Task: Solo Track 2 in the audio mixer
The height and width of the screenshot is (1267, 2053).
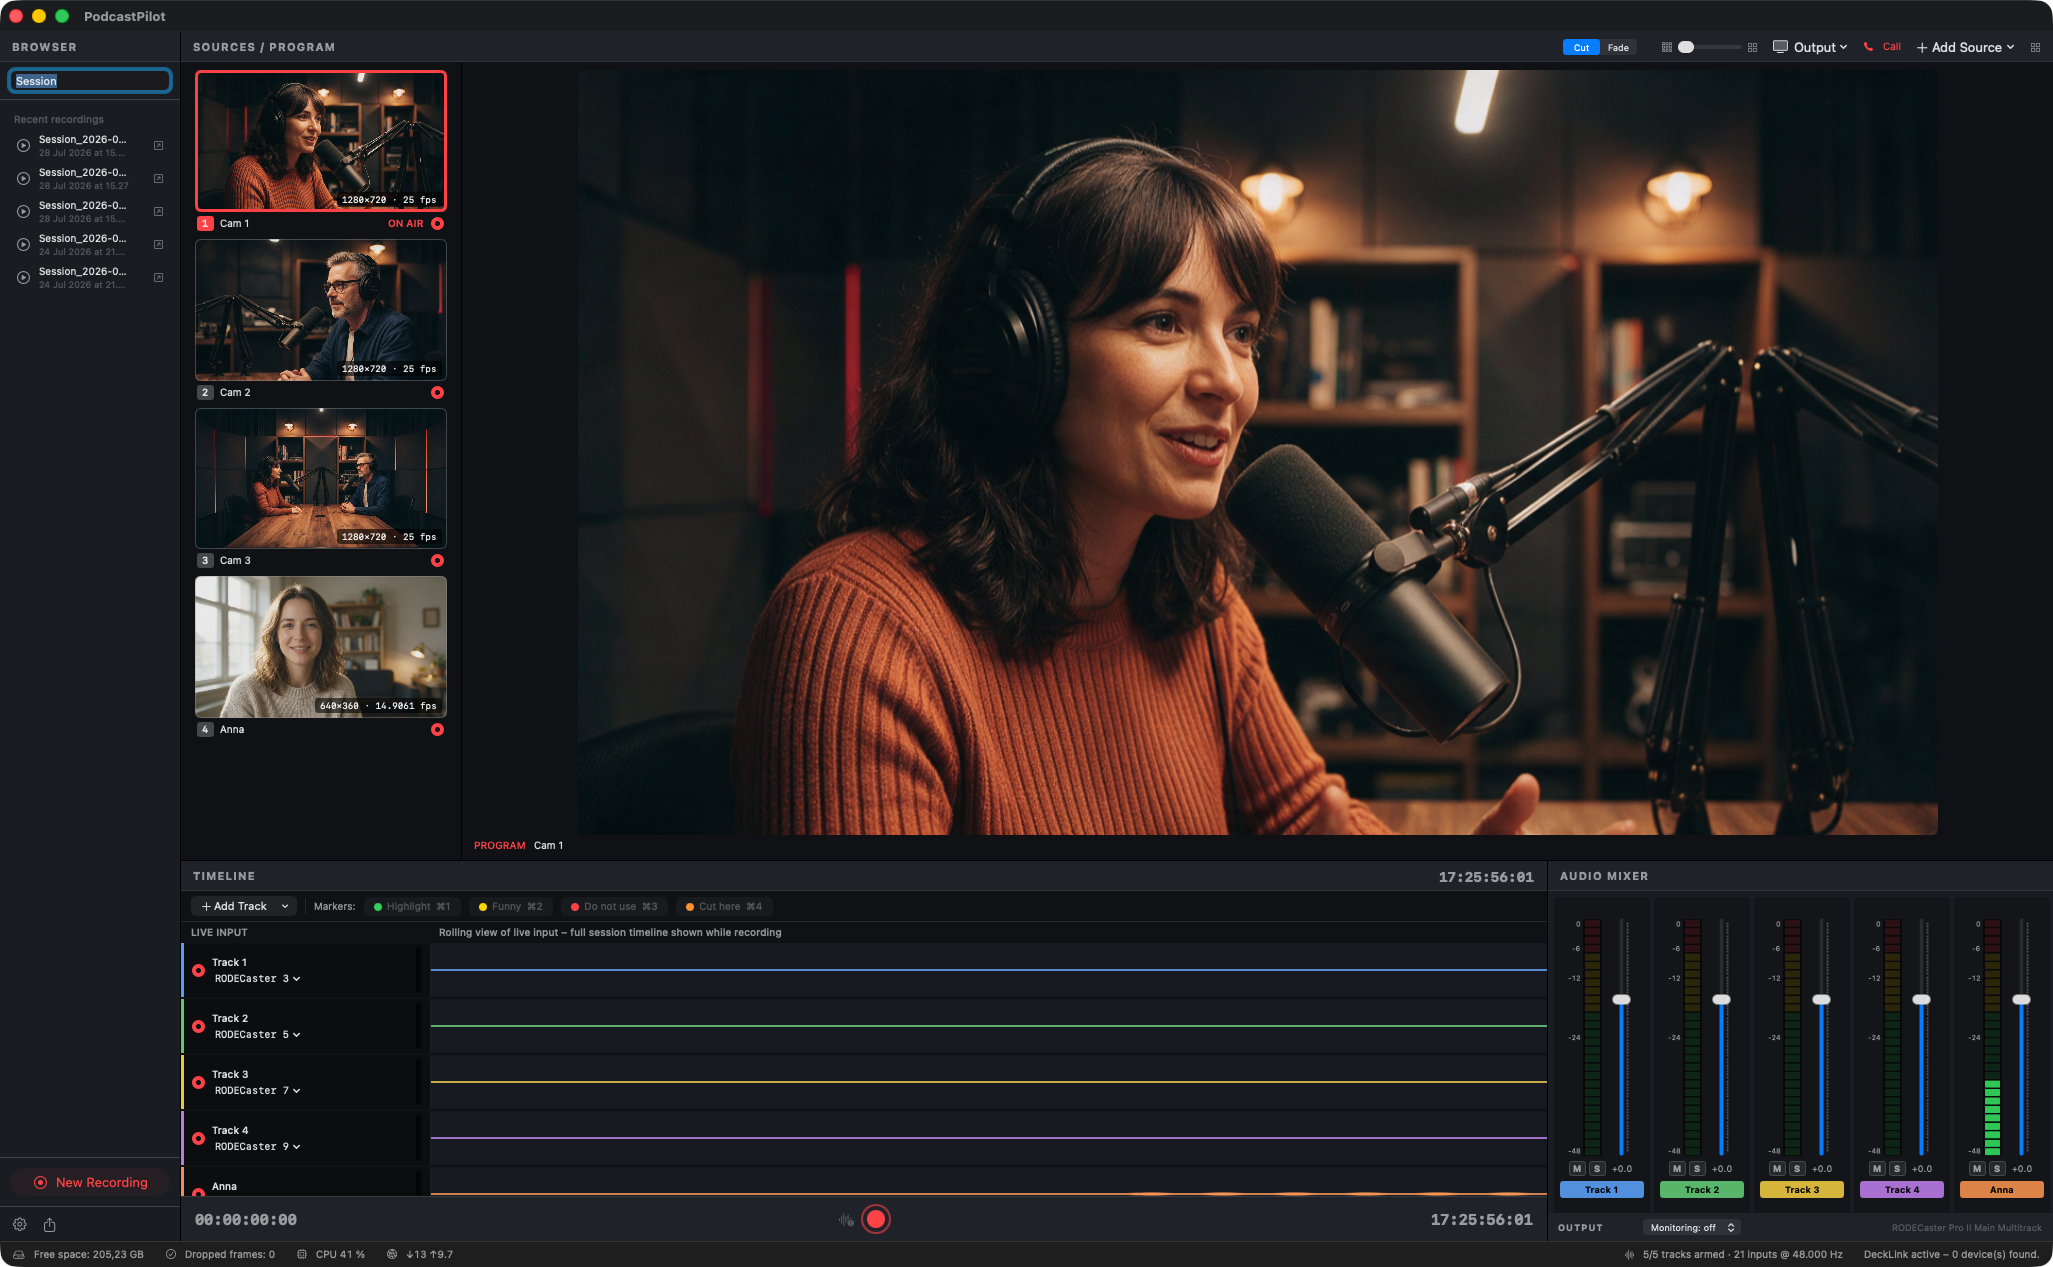Action: [1697, 1169]
